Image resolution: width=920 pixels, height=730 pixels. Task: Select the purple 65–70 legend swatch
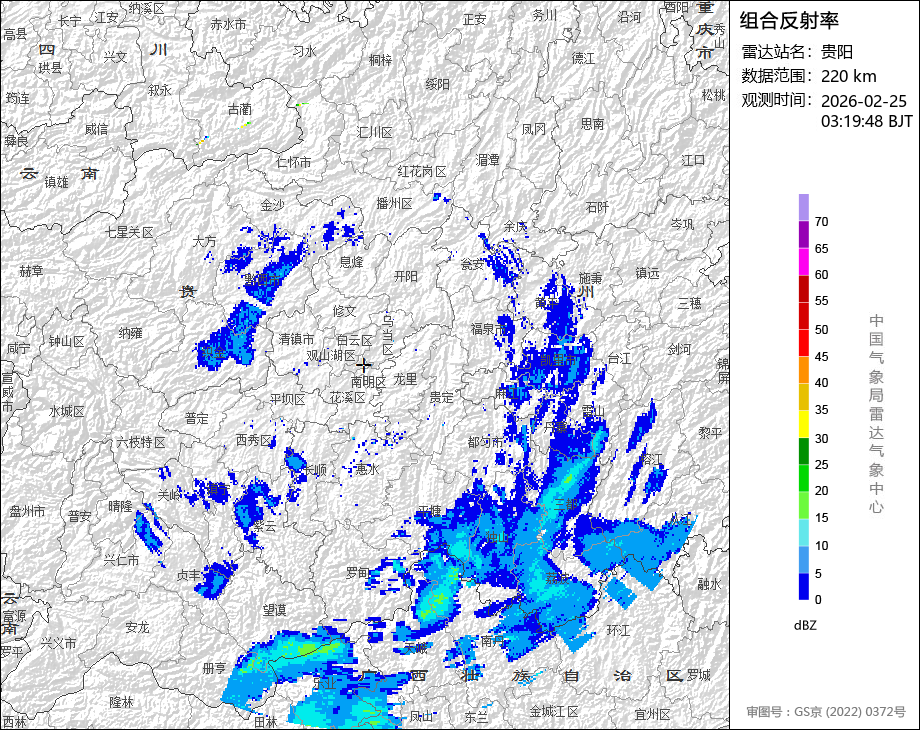[x=804, y=234]
